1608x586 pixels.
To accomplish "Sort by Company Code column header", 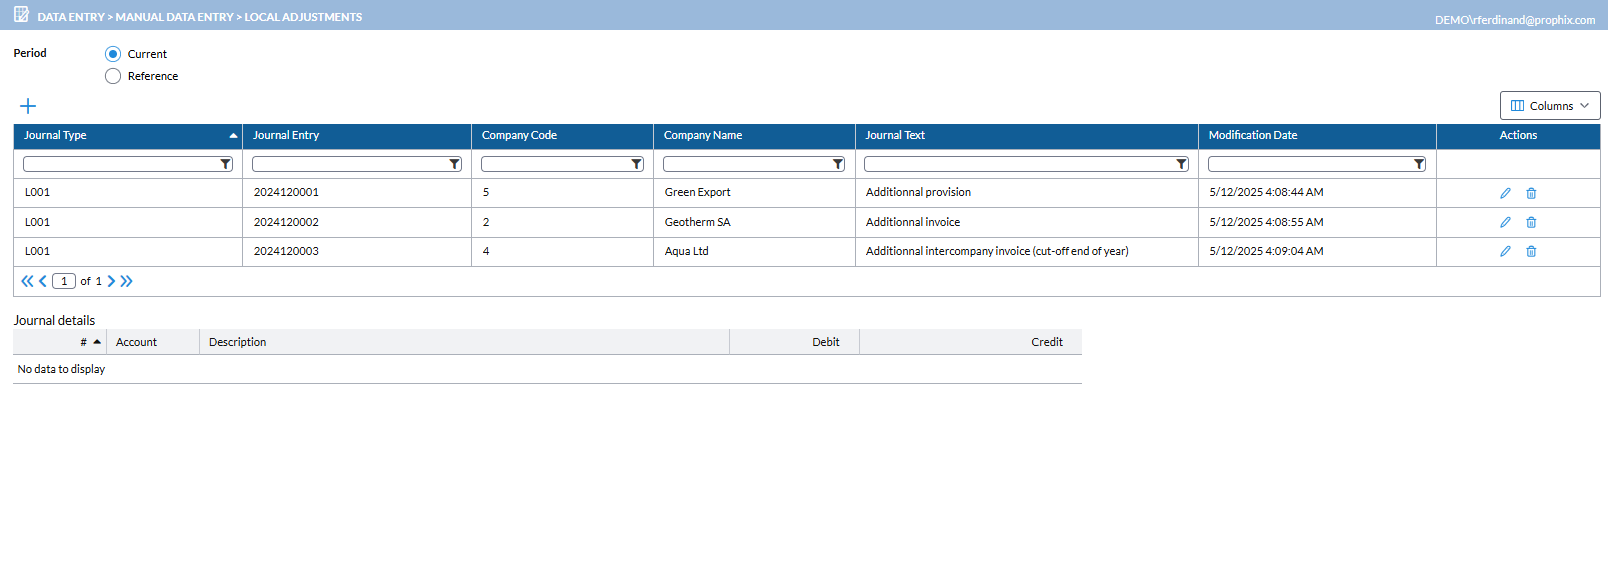I will (519, 135).
